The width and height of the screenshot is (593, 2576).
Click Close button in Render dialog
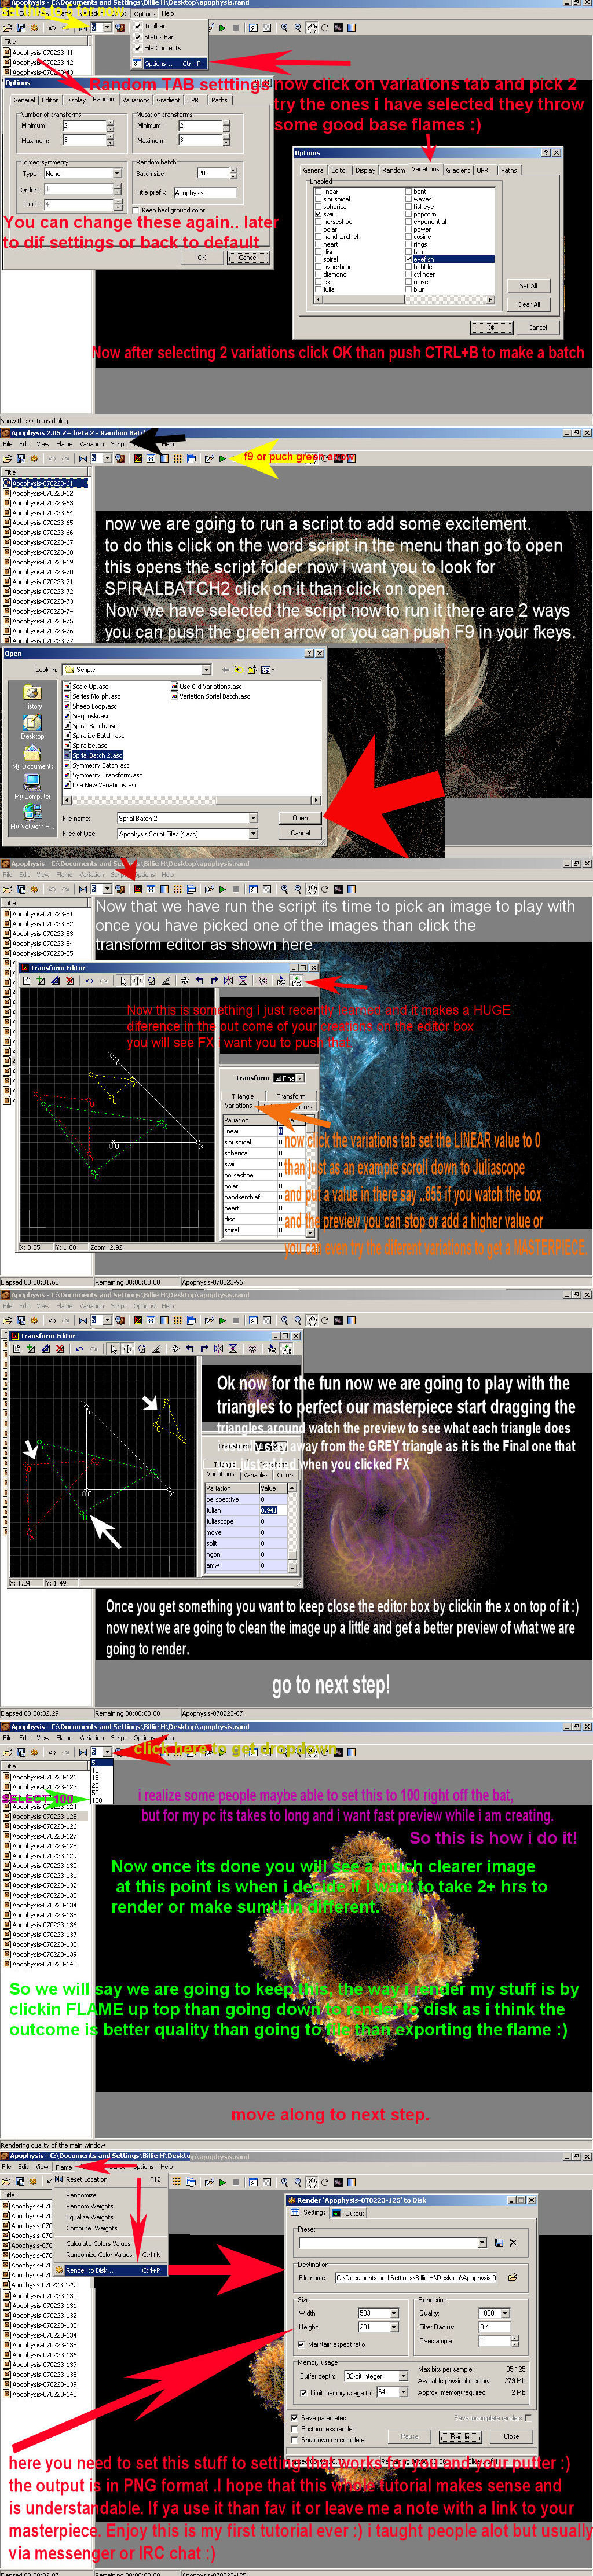(x=511, y=2437)
